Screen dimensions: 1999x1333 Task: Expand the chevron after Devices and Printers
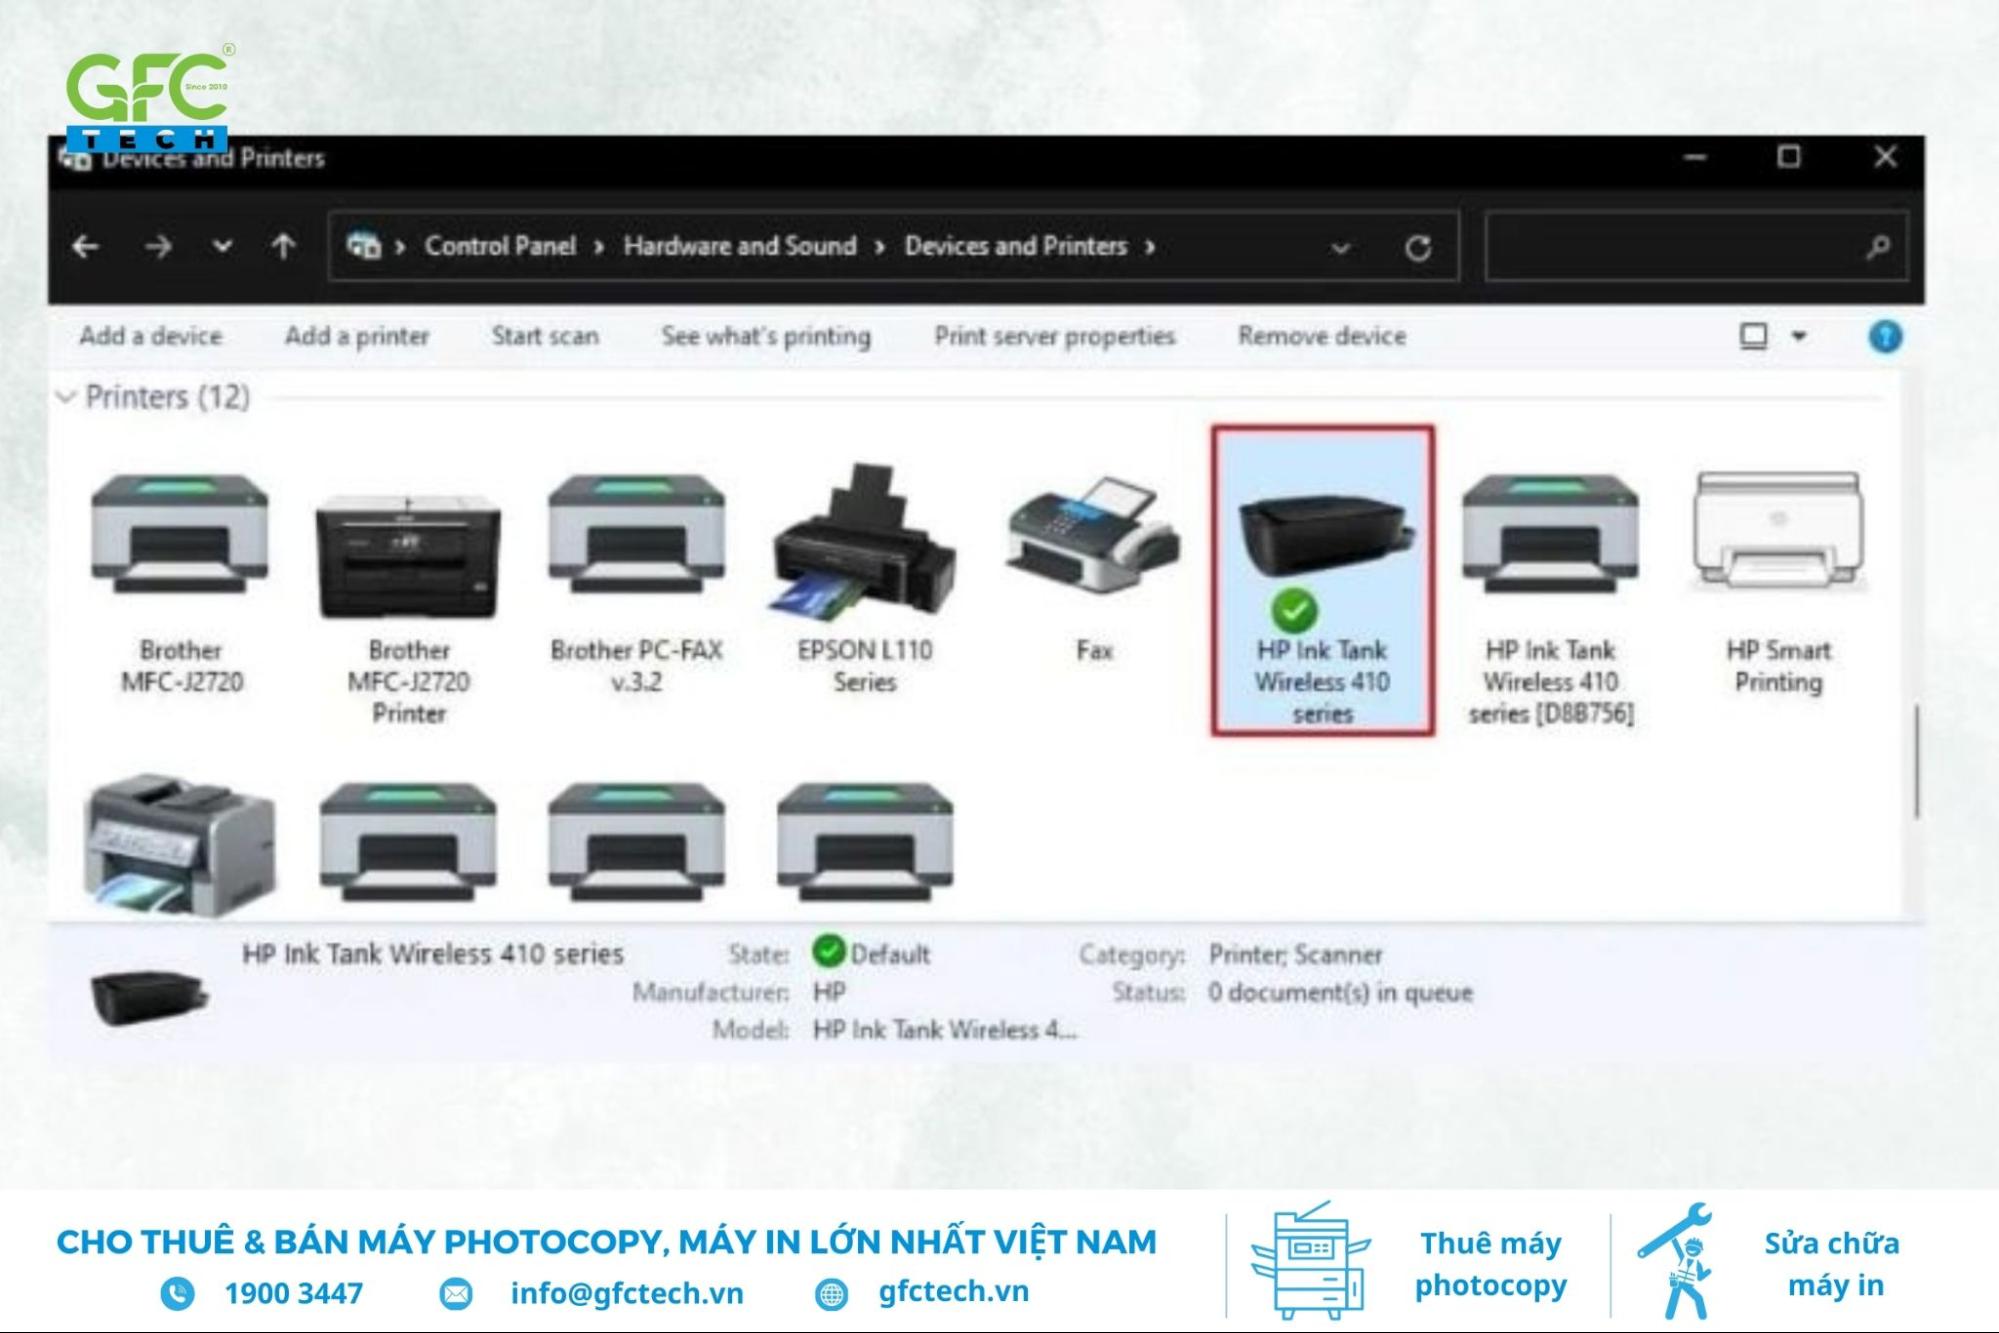point(1150,247)
